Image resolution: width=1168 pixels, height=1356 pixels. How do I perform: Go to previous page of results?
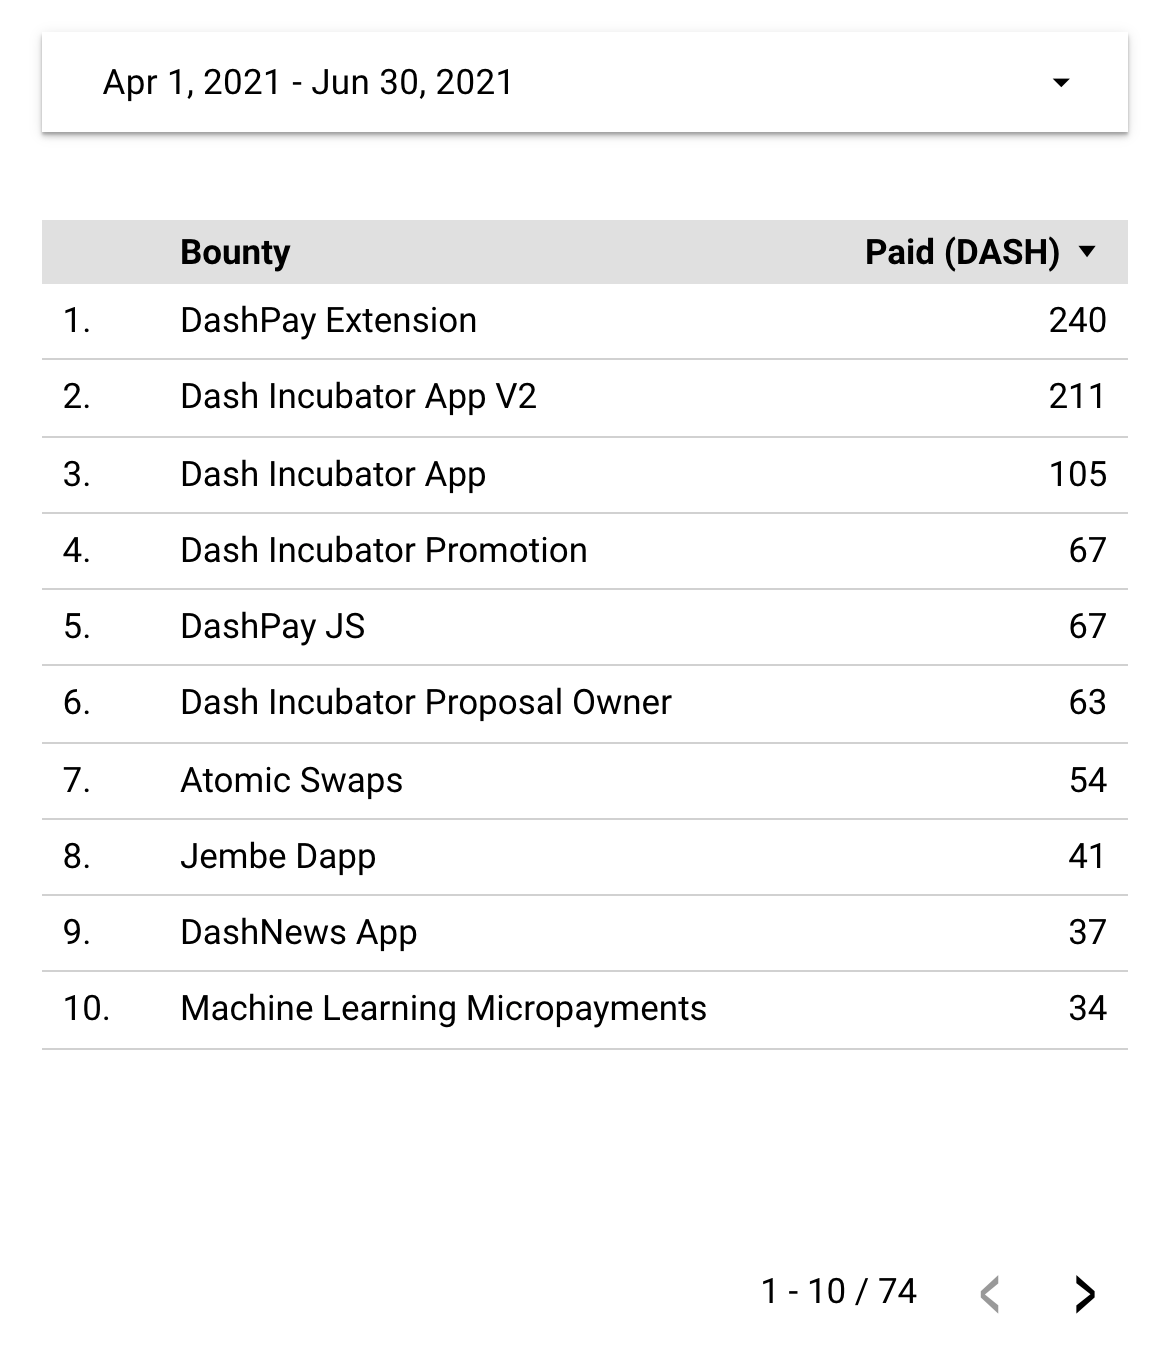[990, 1293]
